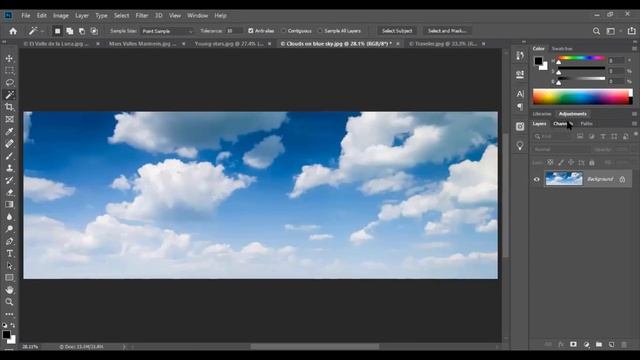Create a new group folder icon
The height and width of the screenshot is (360, 640).
click(x=599, y=344)
